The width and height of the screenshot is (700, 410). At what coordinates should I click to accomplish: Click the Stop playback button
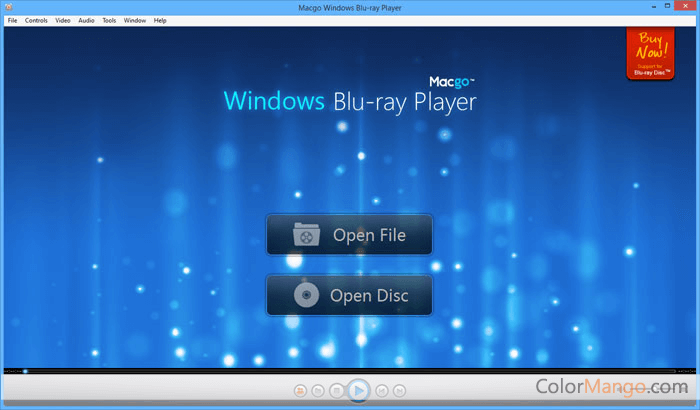337,390
